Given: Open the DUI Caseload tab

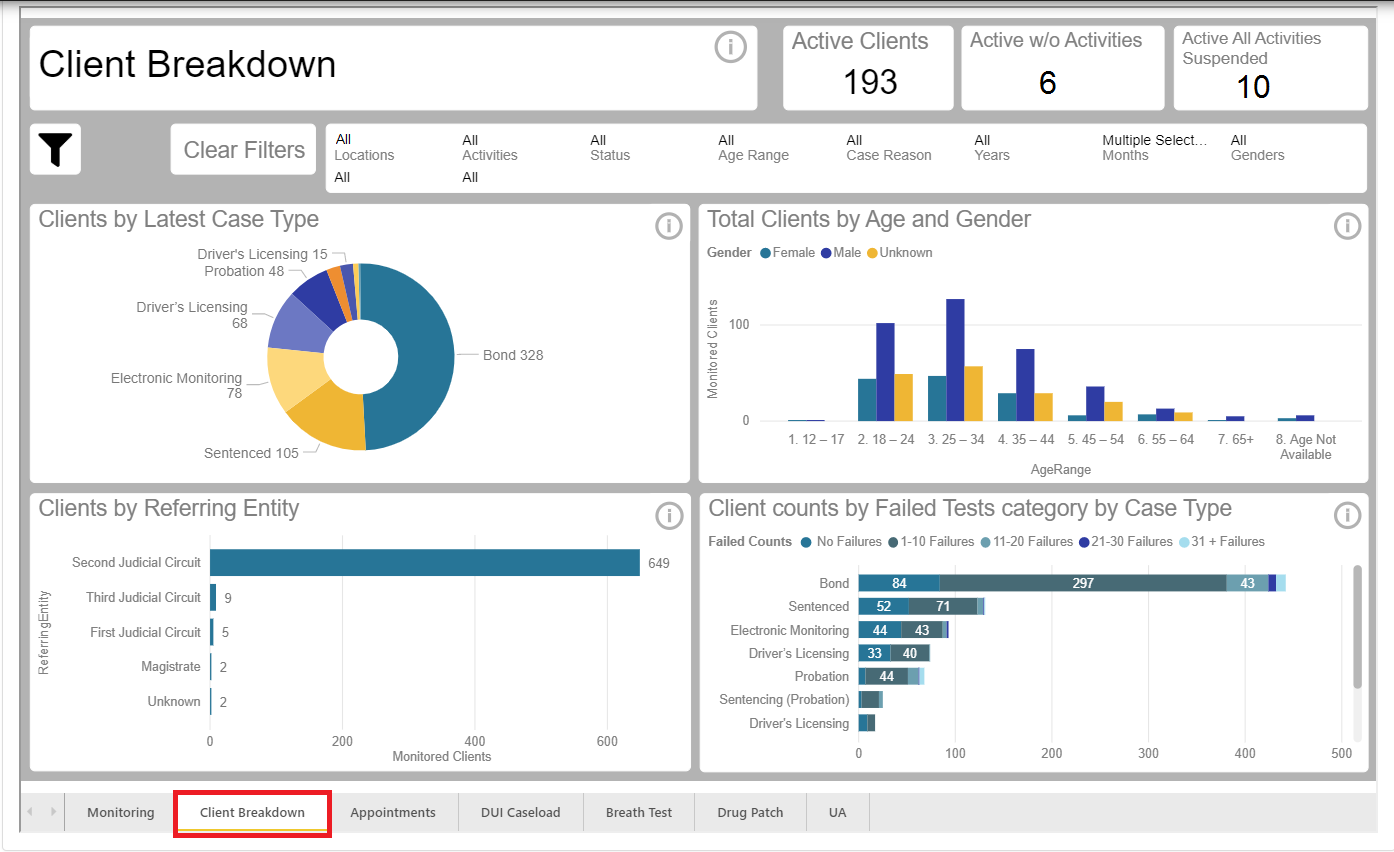Looking at the screenshot, I should click(x=520, y=812).
